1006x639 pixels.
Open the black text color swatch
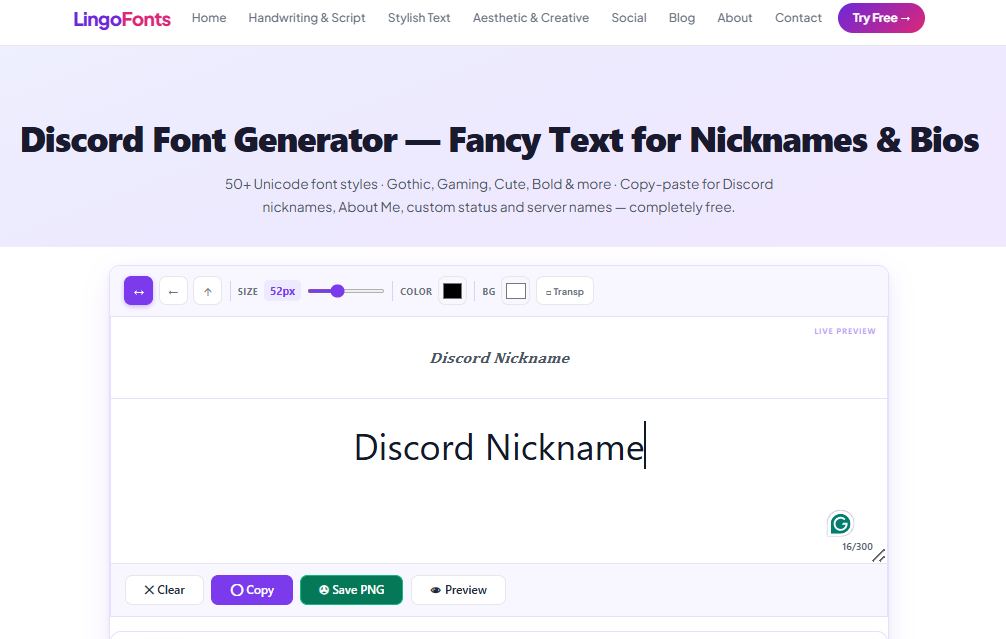click(452, 291)
